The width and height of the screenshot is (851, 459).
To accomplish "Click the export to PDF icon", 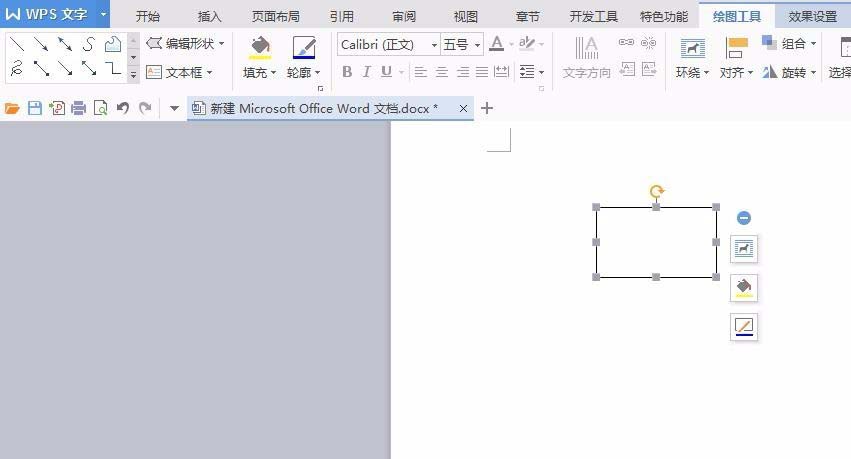I will [x=56, y=109].
